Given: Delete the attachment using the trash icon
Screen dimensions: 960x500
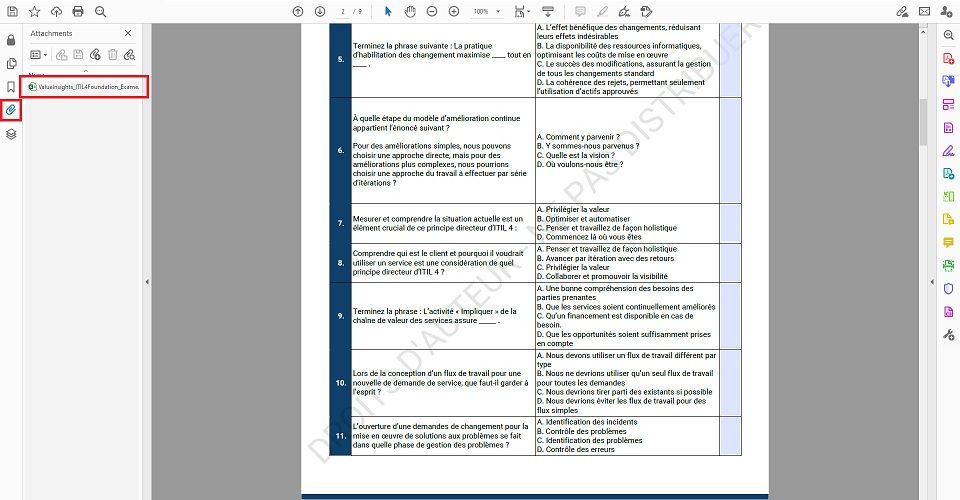Looking at the screenshot, I should [x=113, y=54].
